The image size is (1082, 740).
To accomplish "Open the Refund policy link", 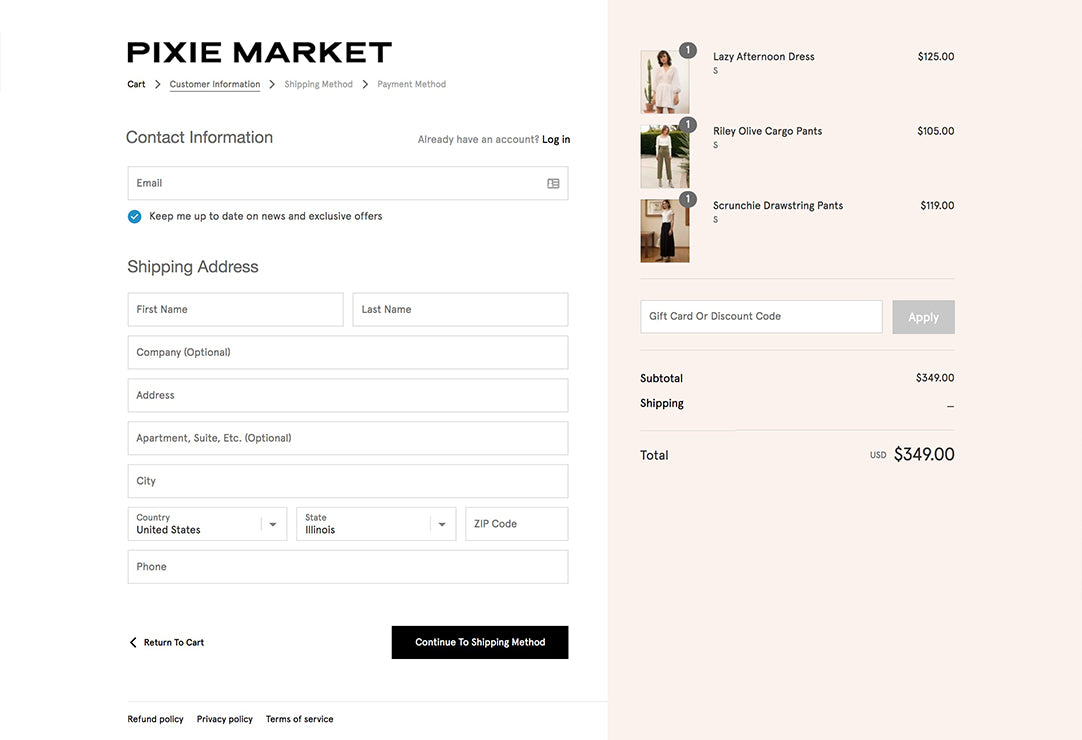I will pos(155,719).
